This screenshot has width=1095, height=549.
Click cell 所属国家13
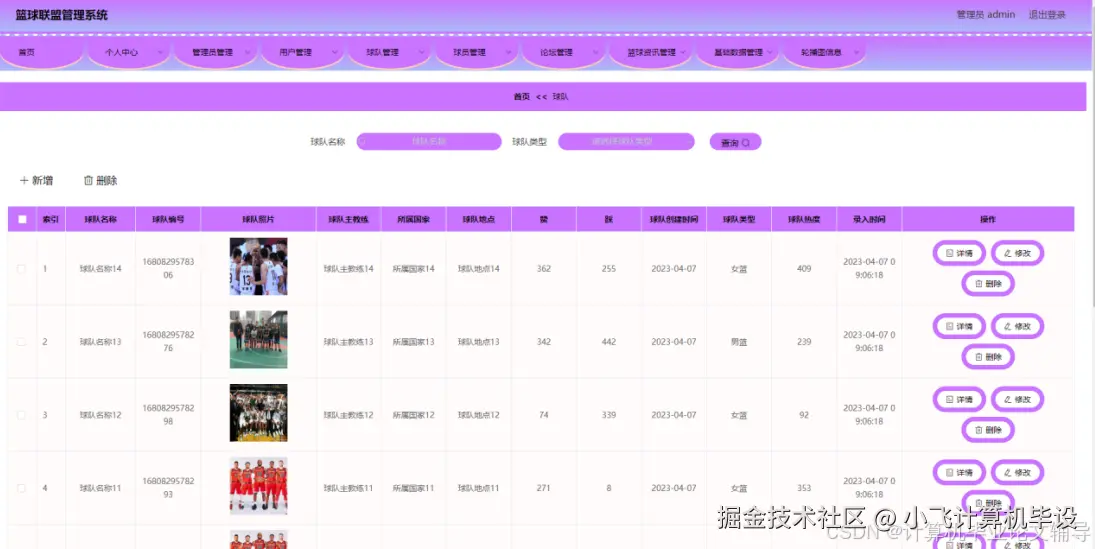[413, 342]
